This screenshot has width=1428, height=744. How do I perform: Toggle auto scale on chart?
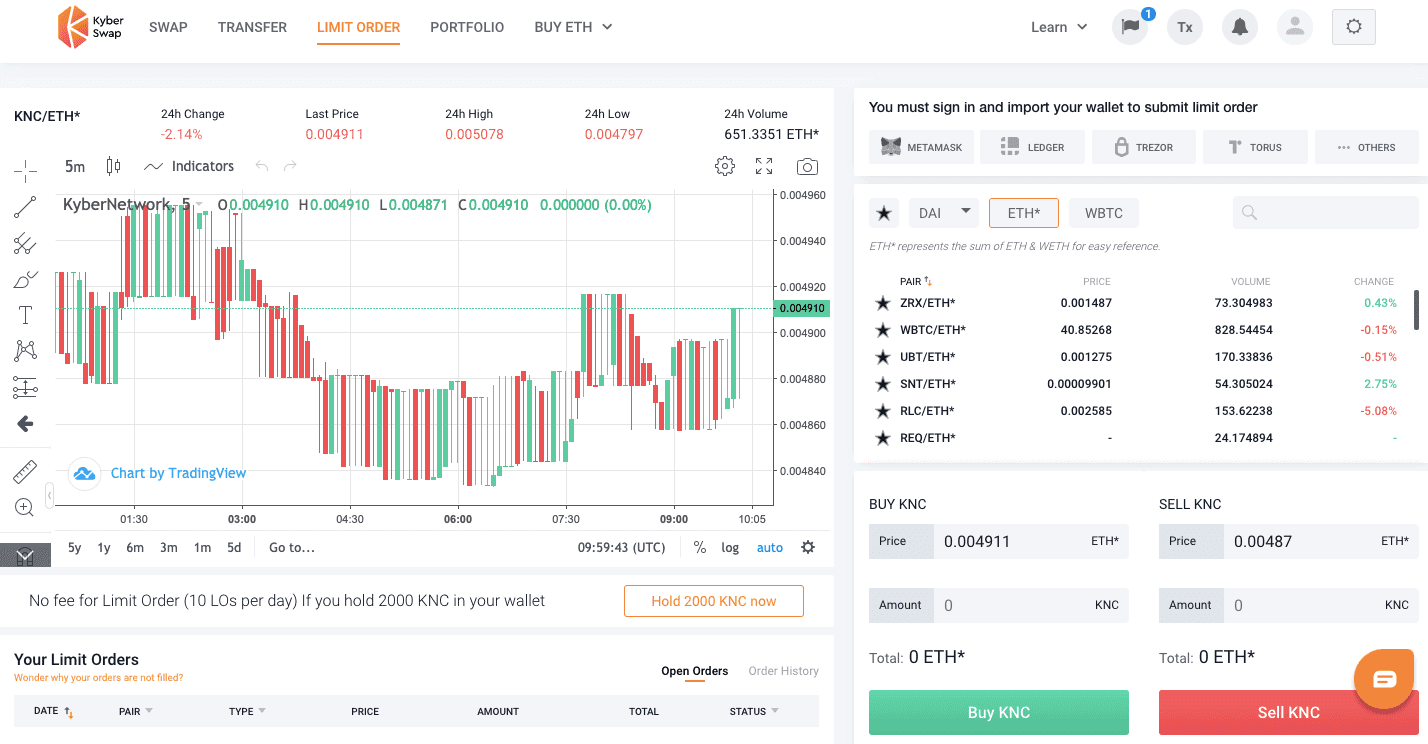click(770, 547)
